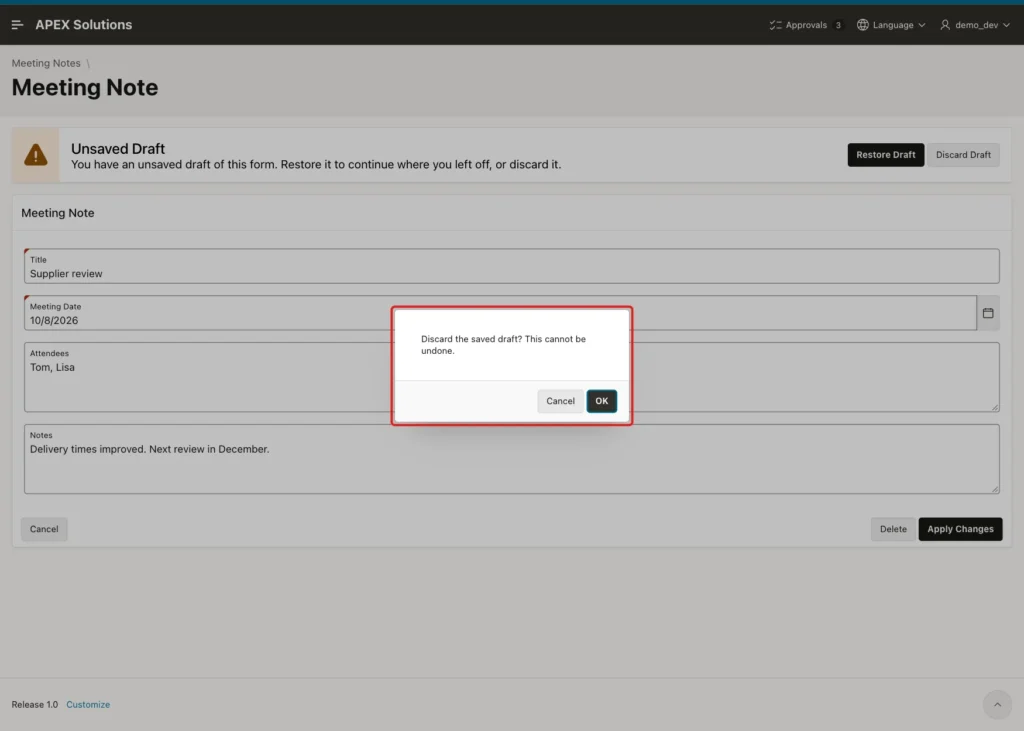Click the Apply Changes button
This screenshot has height=731, width=1024.
click(x=960, y=529)
